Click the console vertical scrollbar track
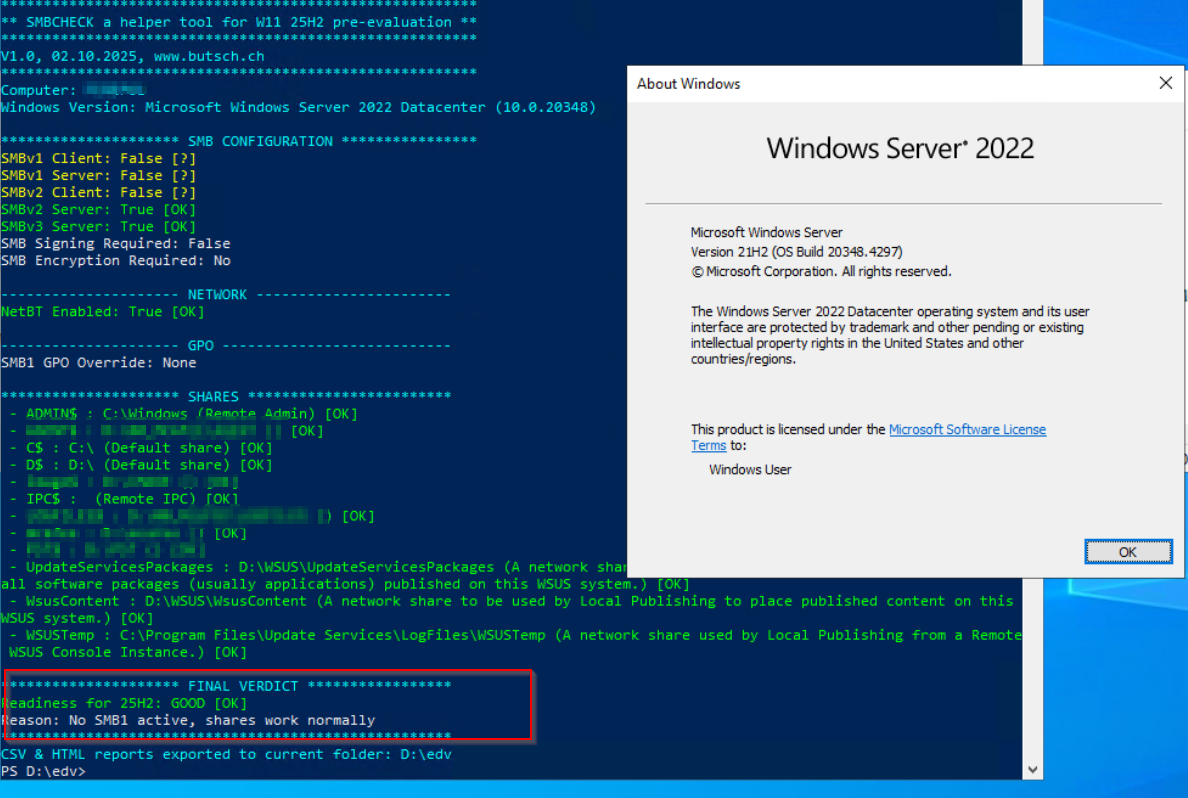 coord(1033,400)
